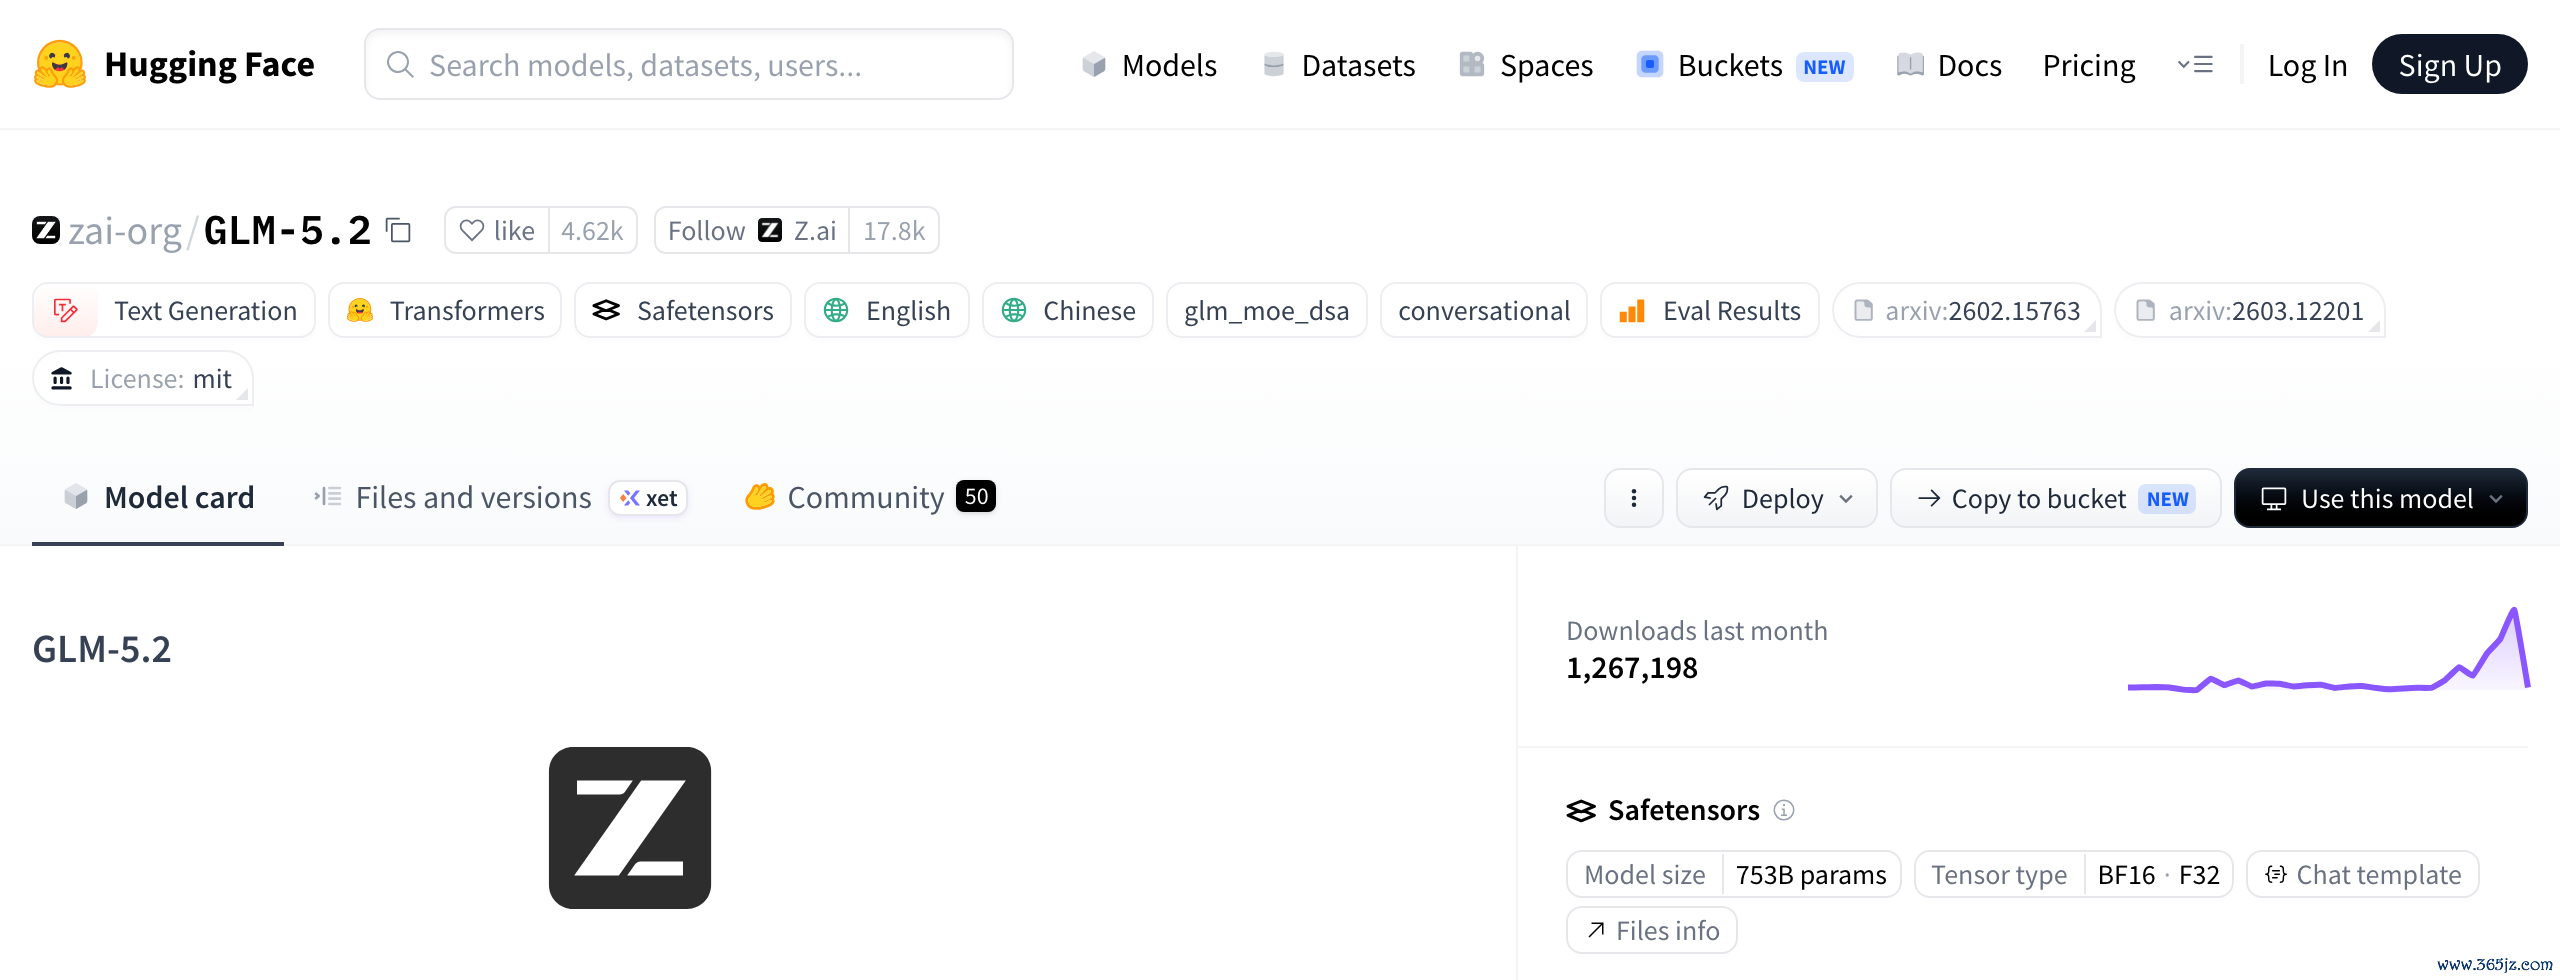This screenshot has height=980, width=2560.
Task: Select the Safetensors tag
Action: 683,311
